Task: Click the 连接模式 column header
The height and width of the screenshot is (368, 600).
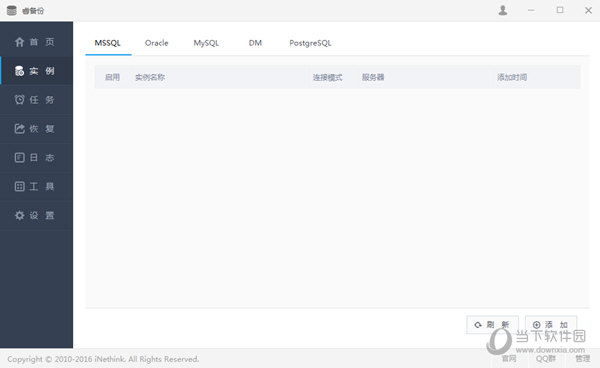Action: (x=328, y=77)
